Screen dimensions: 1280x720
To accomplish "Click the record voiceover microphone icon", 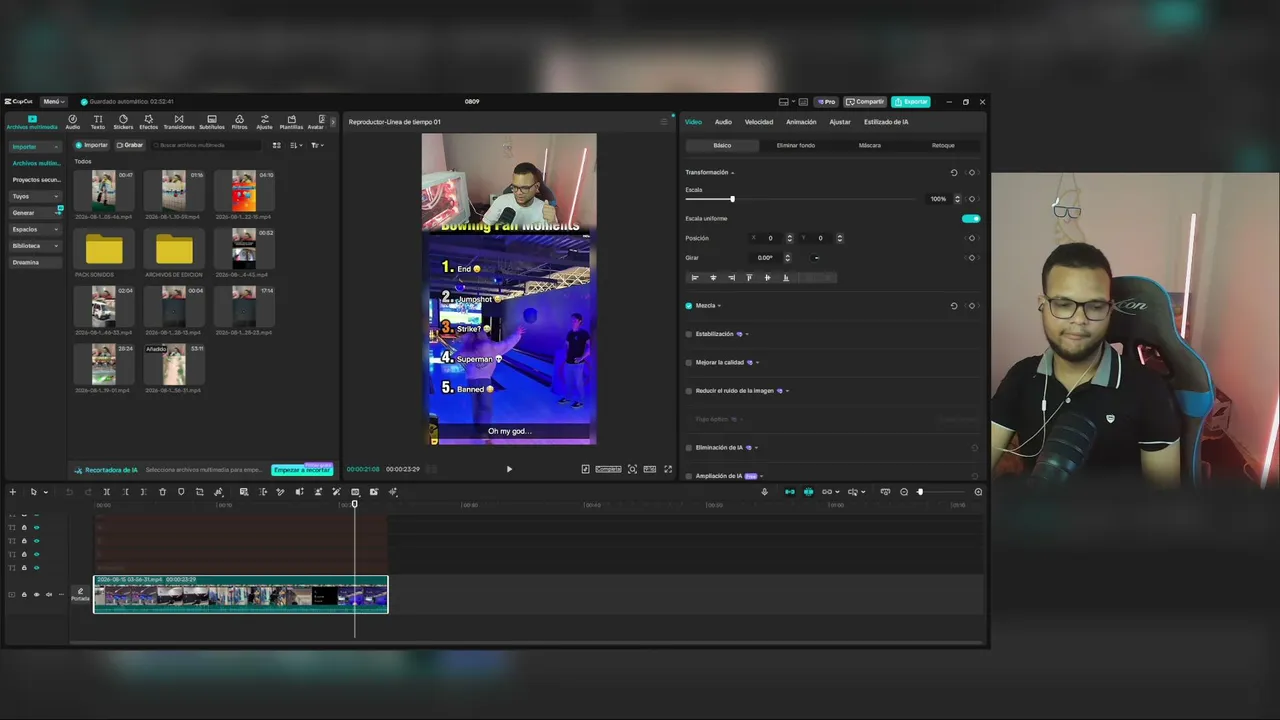I will click(764, 492).
